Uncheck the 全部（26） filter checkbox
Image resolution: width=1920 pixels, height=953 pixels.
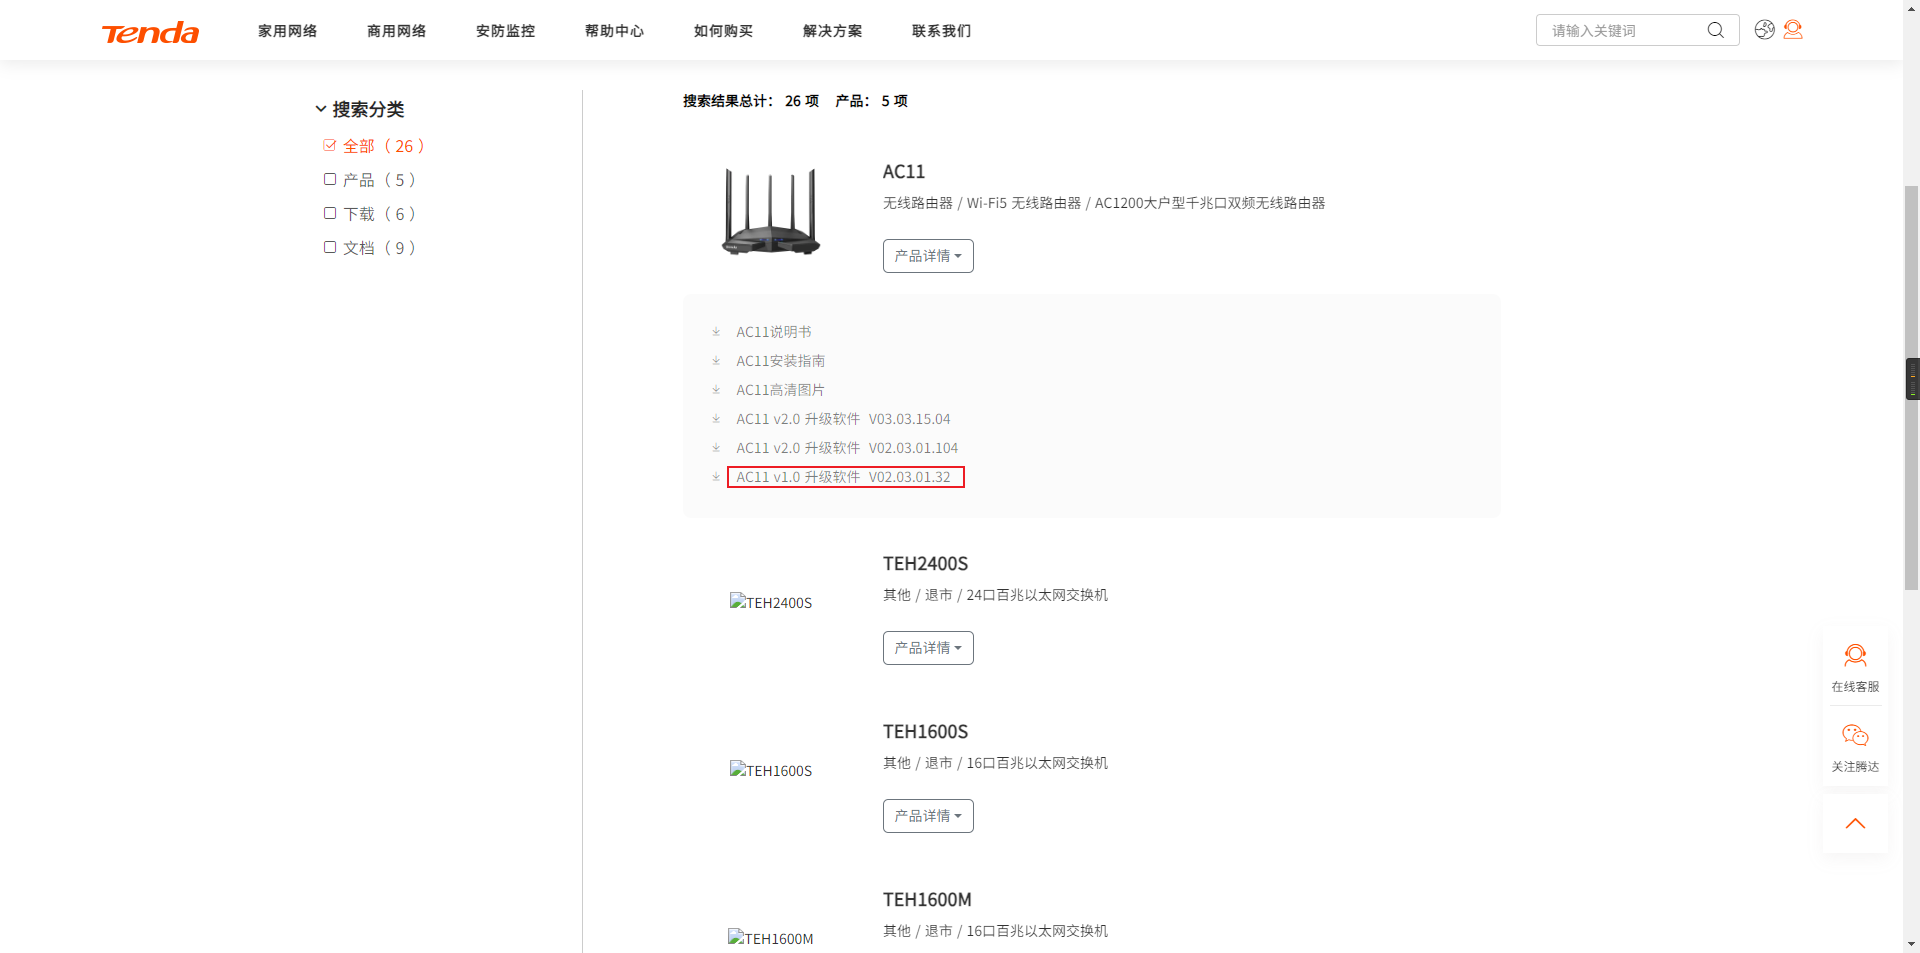click(x=330, y=145)
